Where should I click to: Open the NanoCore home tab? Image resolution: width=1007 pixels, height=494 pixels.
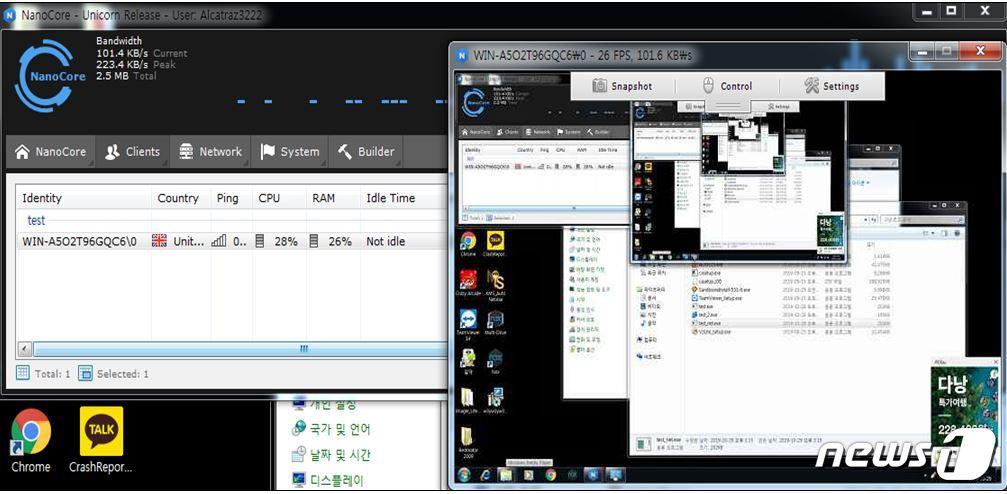click(51, 152)
